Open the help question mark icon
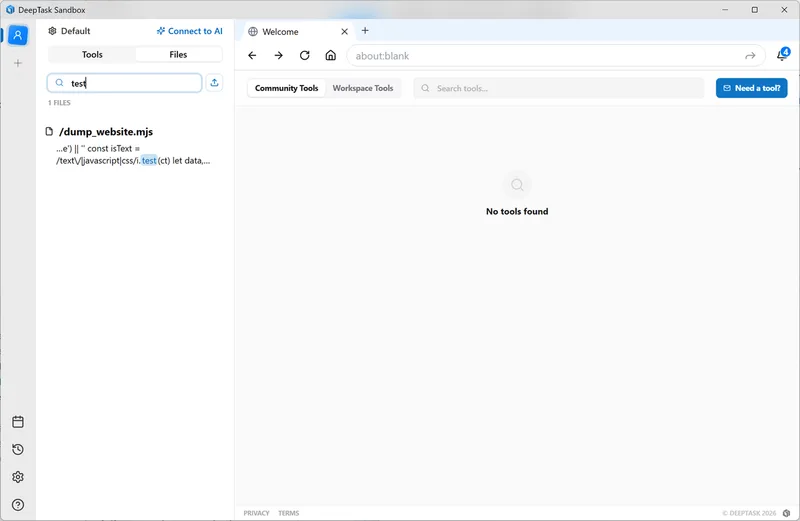 click(17, 505)
